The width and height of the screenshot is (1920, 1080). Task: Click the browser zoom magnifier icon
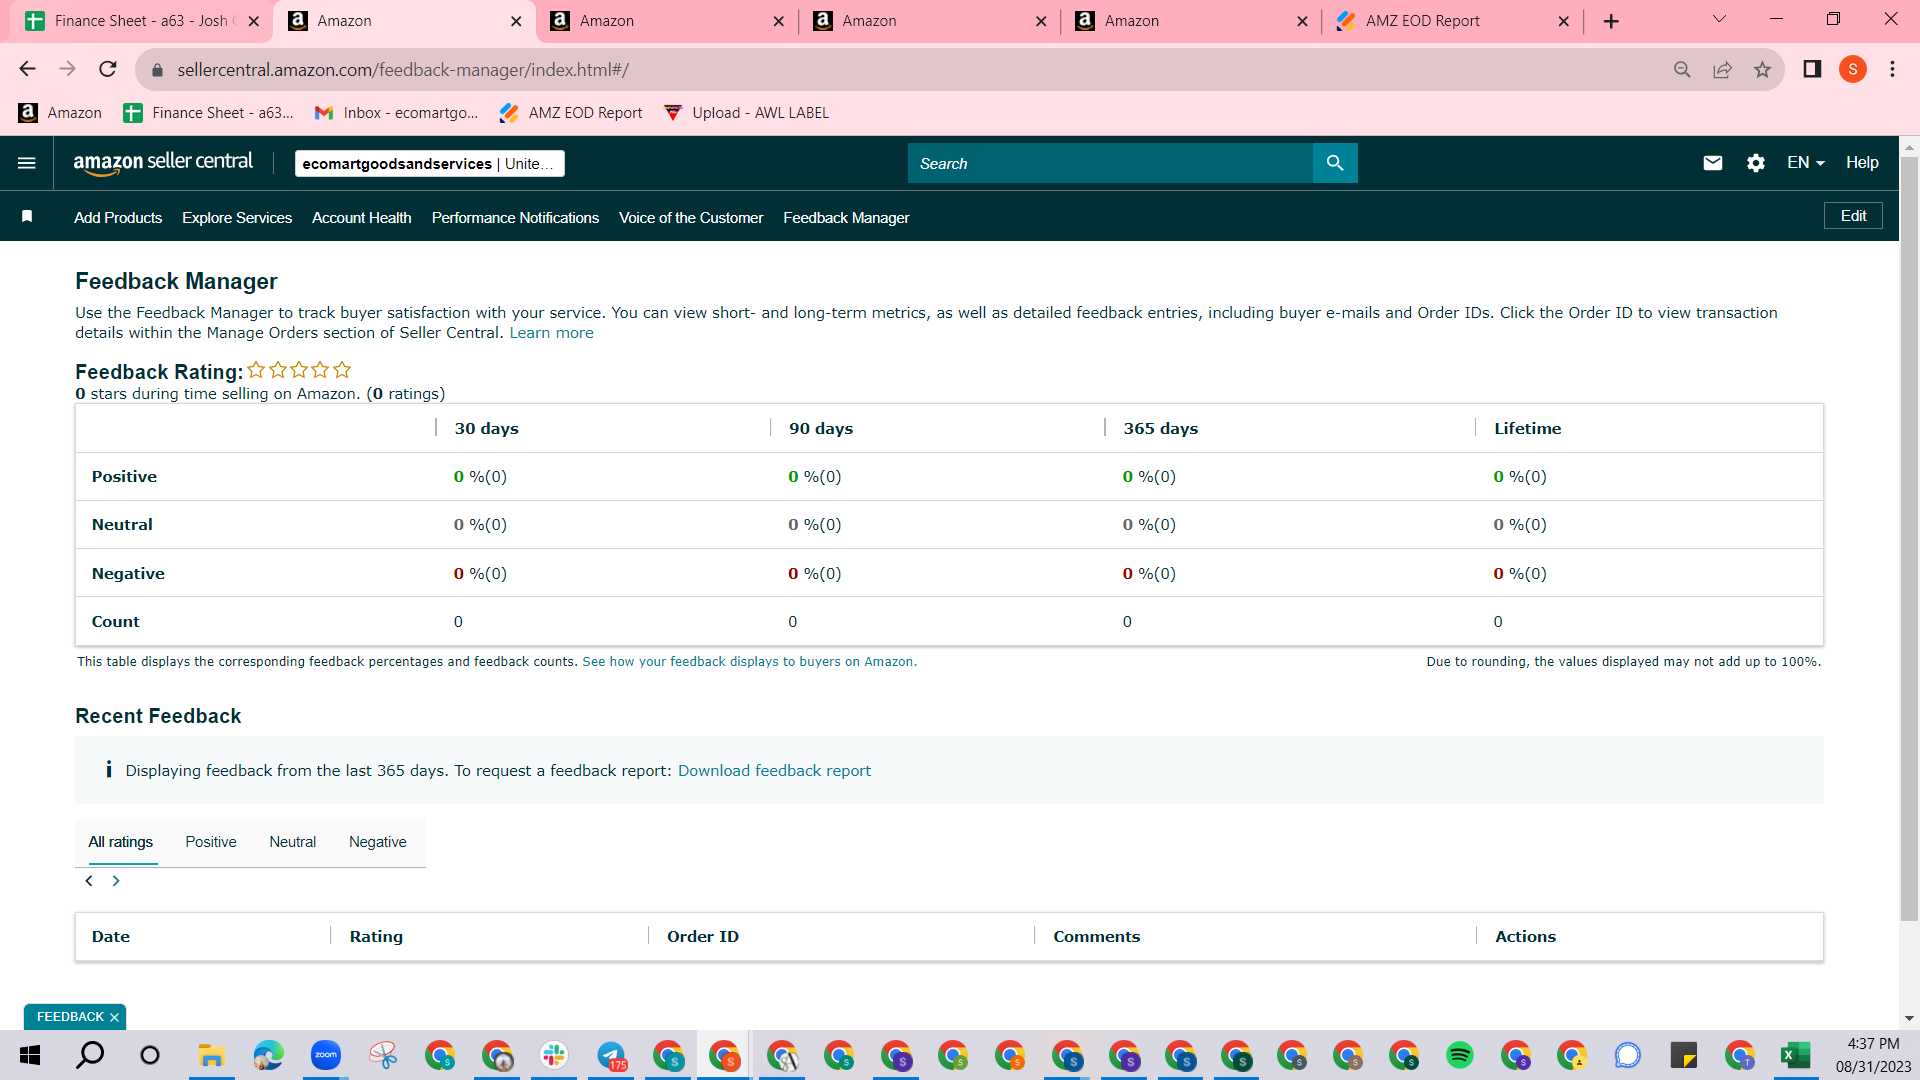click(1682, 69)
